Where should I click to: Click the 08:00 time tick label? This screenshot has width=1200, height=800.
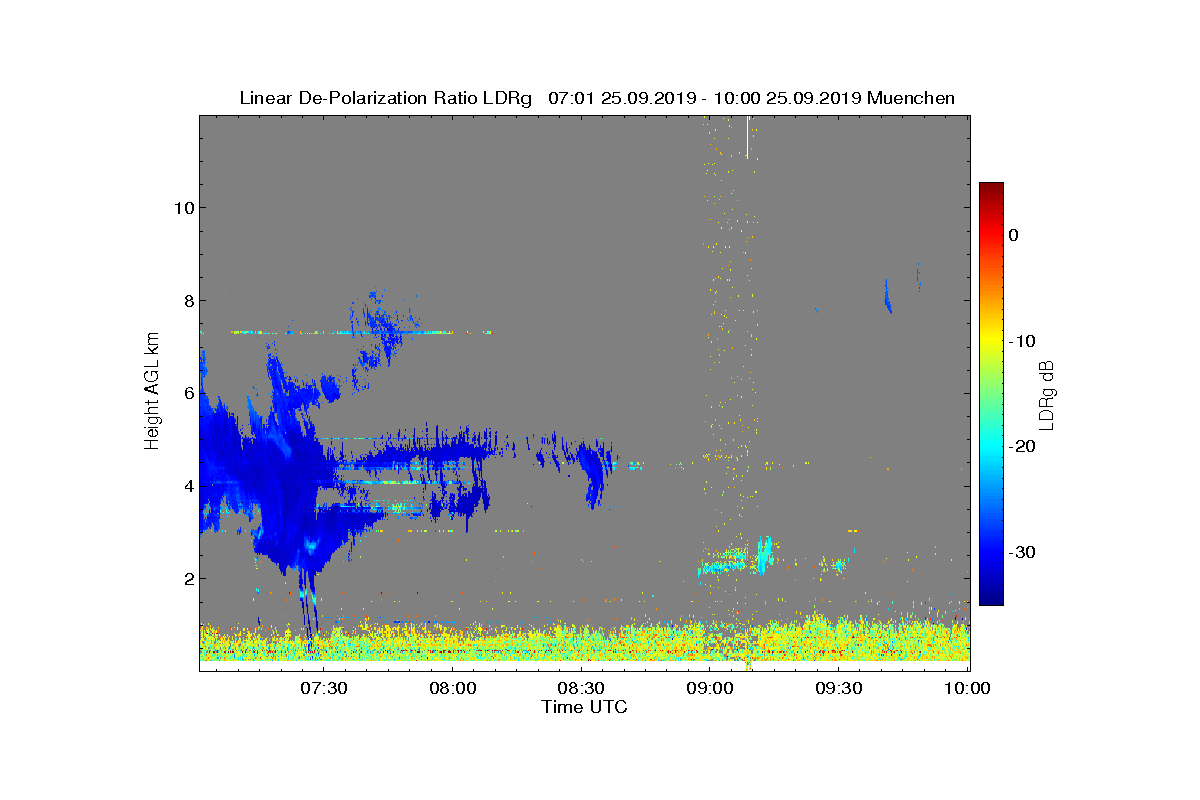pyautogui.click(x=453, y=688)
